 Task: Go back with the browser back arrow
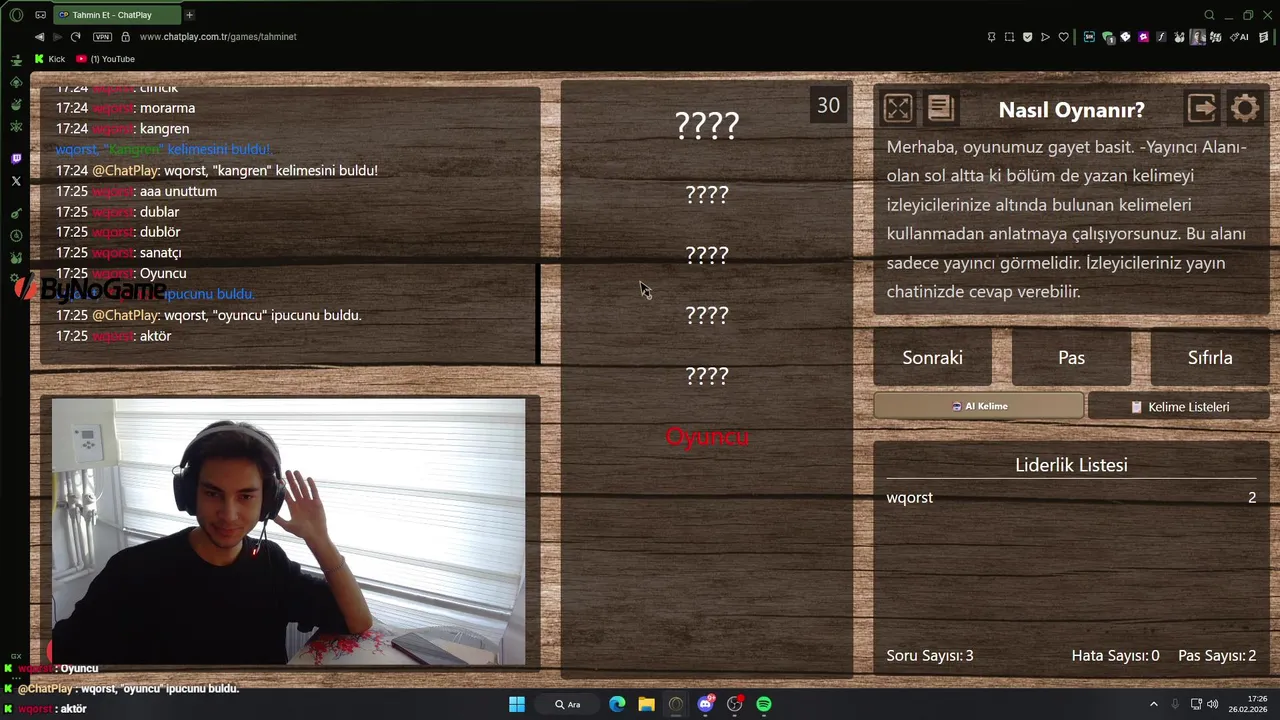(39, 37)
